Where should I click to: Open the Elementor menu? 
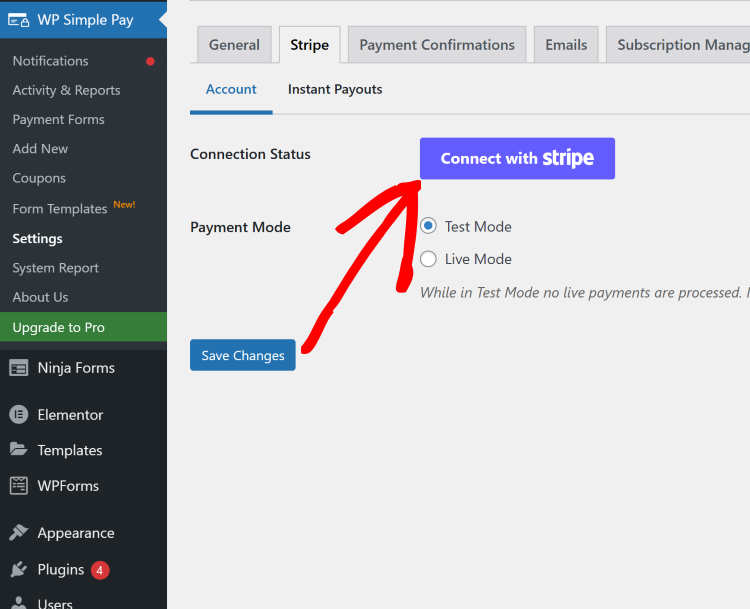click(x=84, y=415)
